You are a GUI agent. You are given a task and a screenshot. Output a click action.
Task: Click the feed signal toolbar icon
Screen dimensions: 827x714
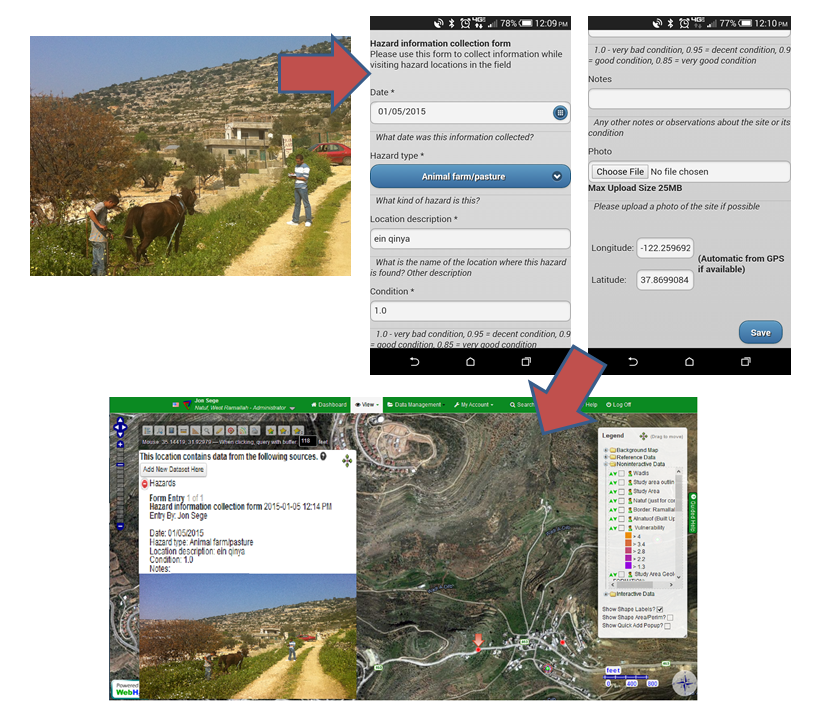[x=243, y=430]
